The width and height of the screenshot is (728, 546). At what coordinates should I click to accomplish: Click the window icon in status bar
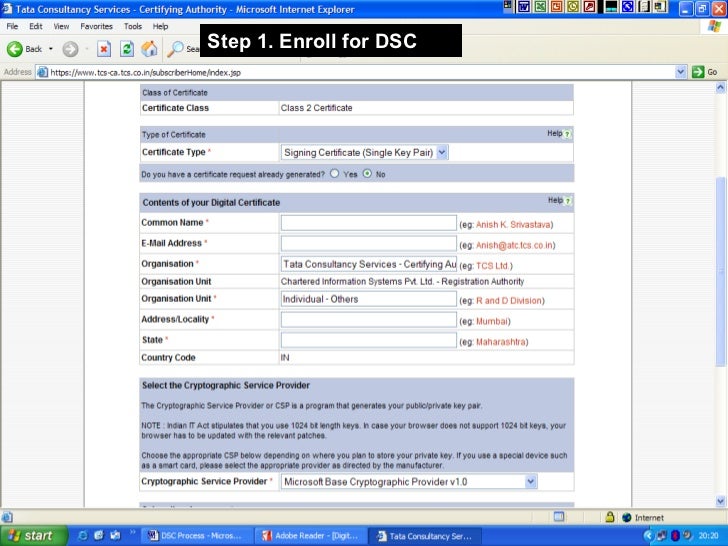pyautogui.click(x=559, y=517)
